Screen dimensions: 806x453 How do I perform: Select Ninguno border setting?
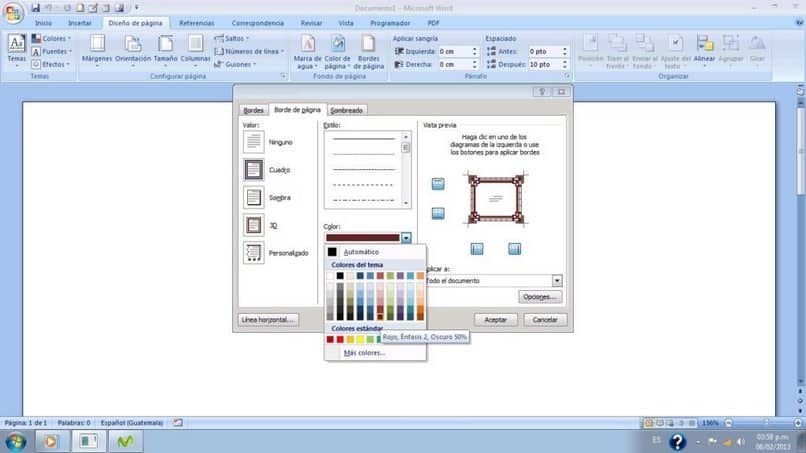click(x=253, y=142)
